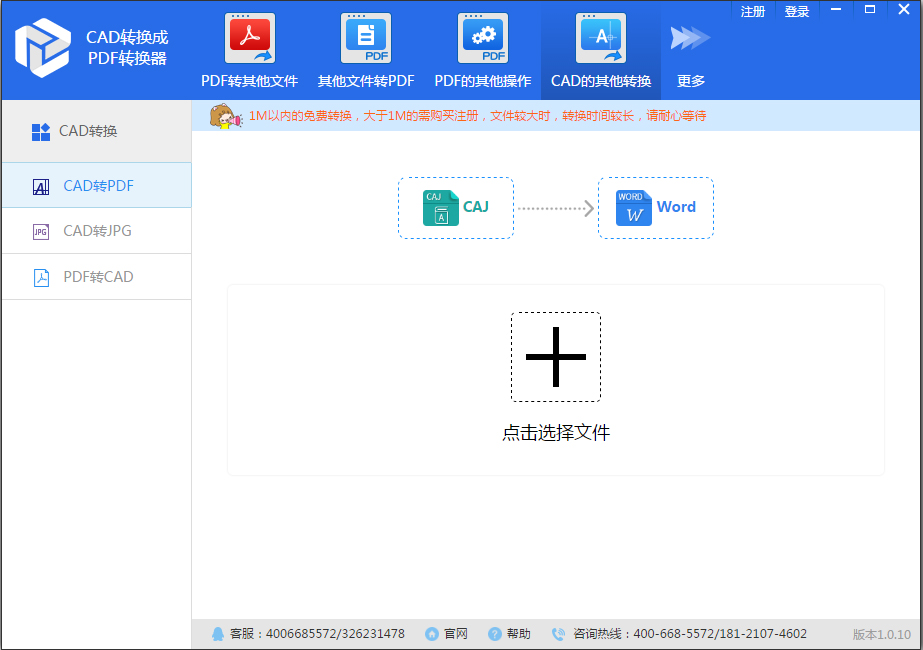Click the plus icon to add a file
Viewport: 923px width, 650px height.
pyautogui.click(x=555, y=357)
